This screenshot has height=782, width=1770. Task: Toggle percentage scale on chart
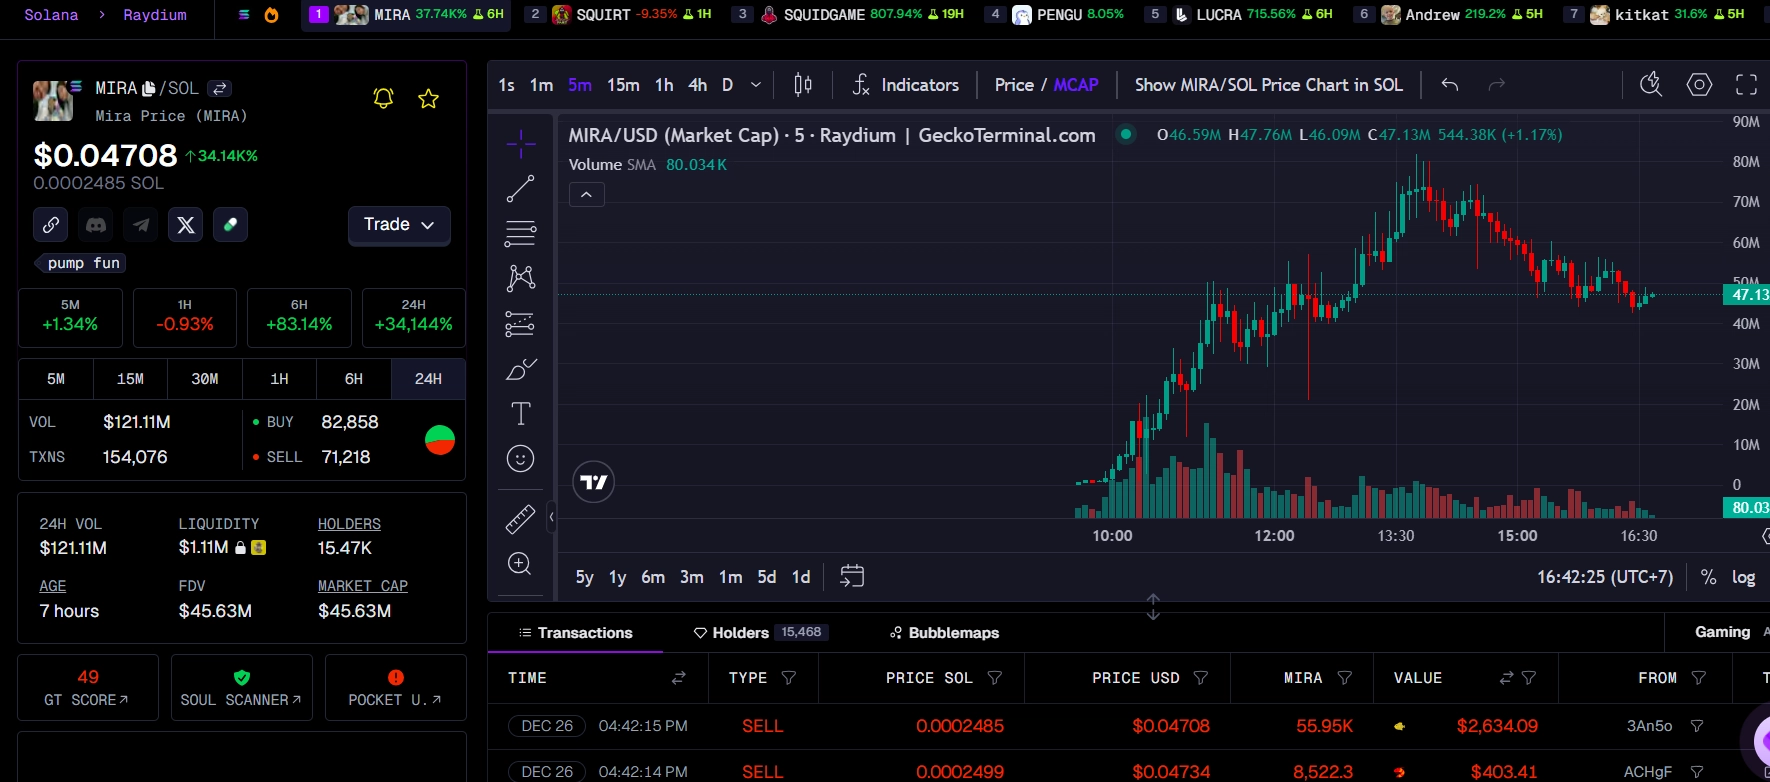pos(1708,577)
